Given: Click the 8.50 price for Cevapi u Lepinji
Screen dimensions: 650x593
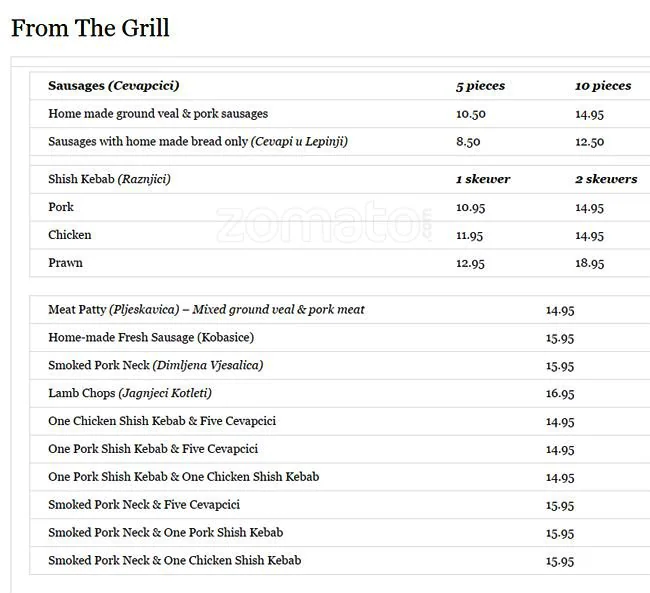Looking at the screenshot, I should 468,142.
